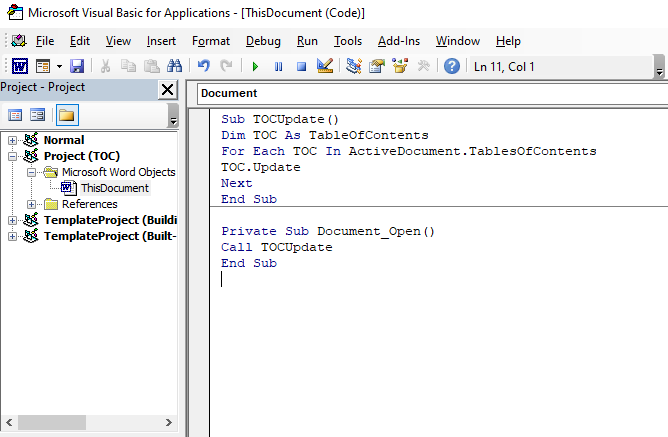Viewport: 668px width, 437px height.
Task: Open Find with the binoculars icon
Action: pos(174,66)
